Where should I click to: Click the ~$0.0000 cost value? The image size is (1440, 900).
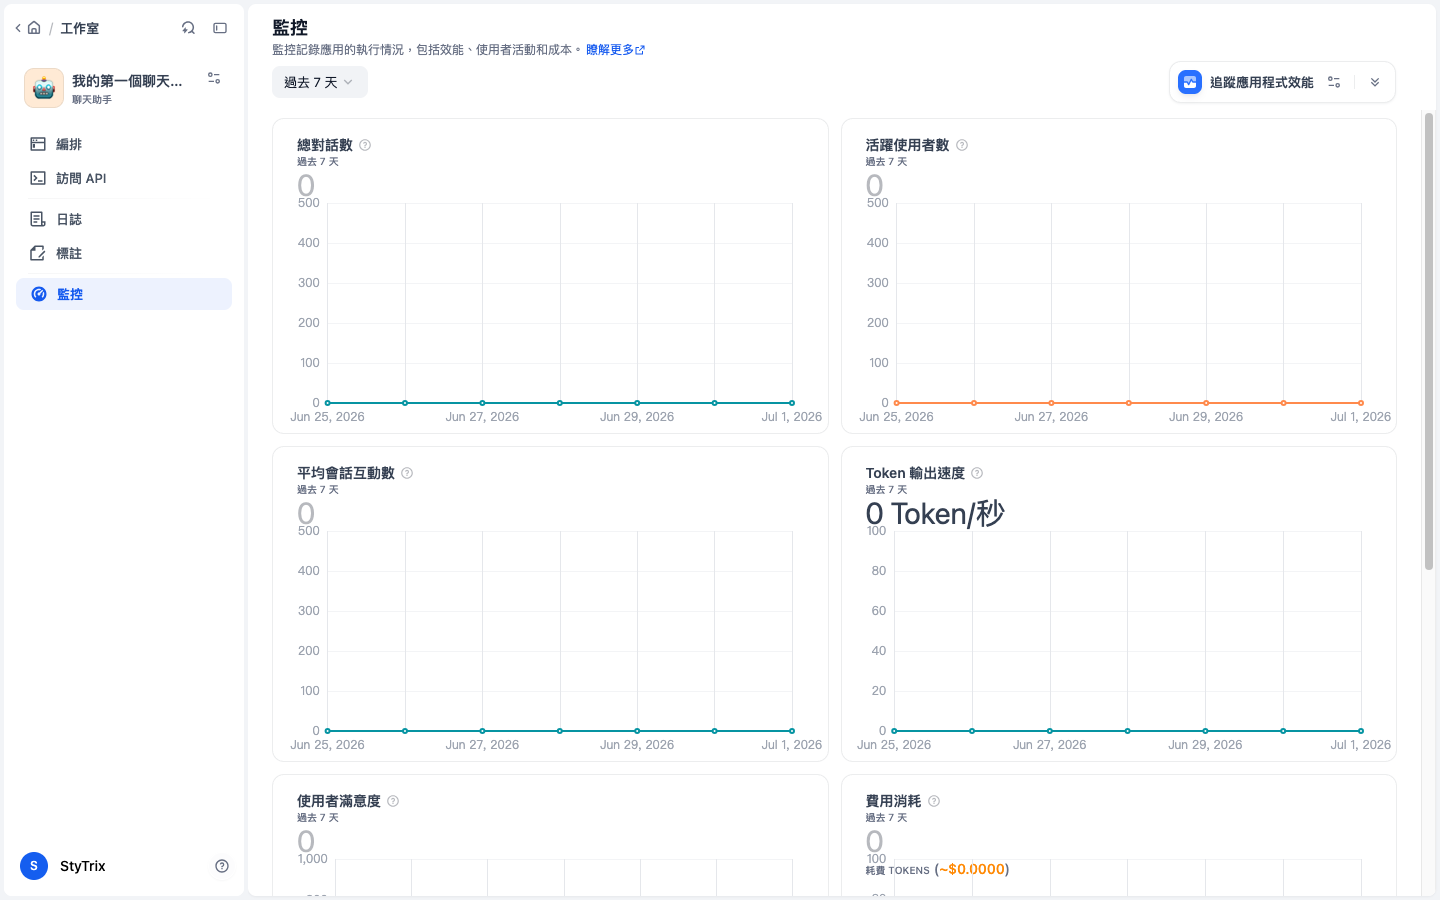(x=972, y=870)
